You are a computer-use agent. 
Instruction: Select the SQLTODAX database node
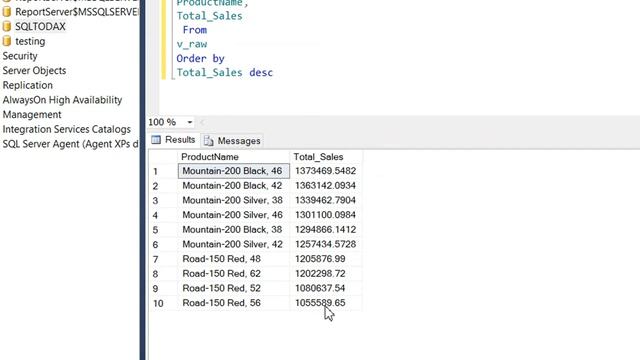click(x=40, y=27)
